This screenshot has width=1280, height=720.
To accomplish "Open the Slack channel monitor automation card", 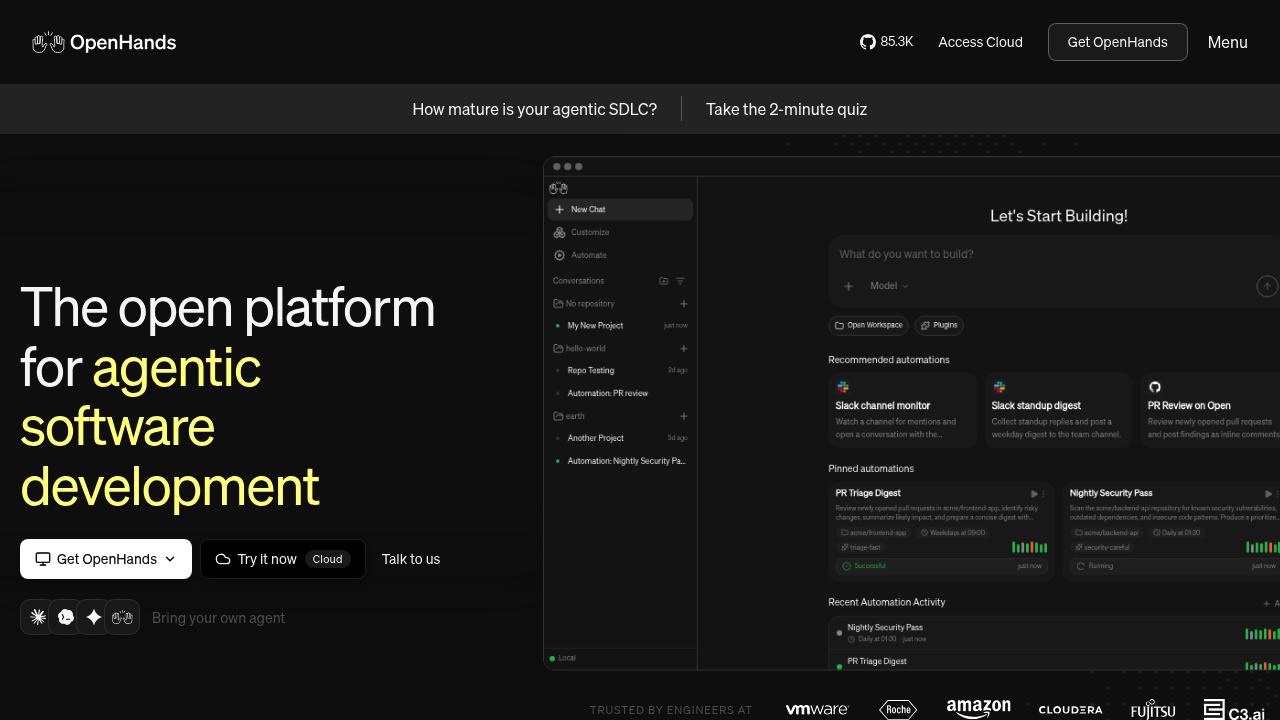I will 902,410.
